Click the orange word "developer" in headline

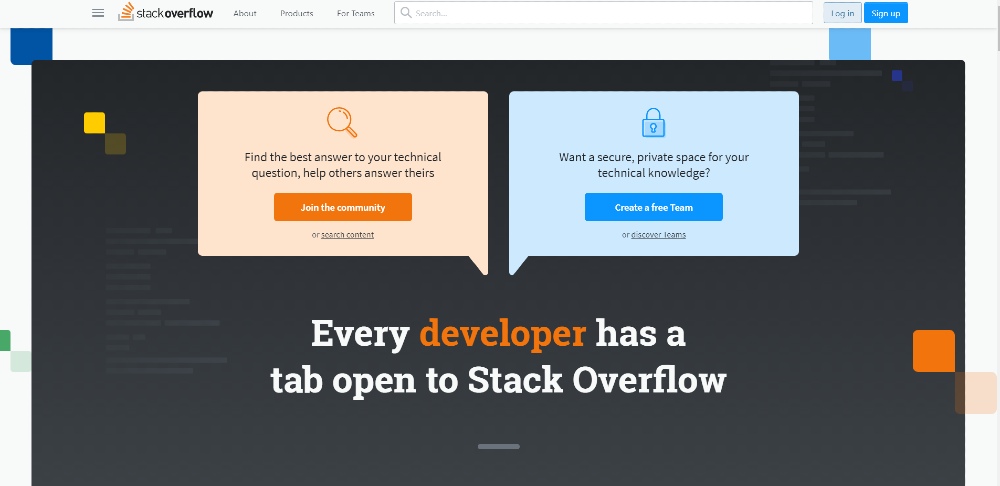pos(503,334)
